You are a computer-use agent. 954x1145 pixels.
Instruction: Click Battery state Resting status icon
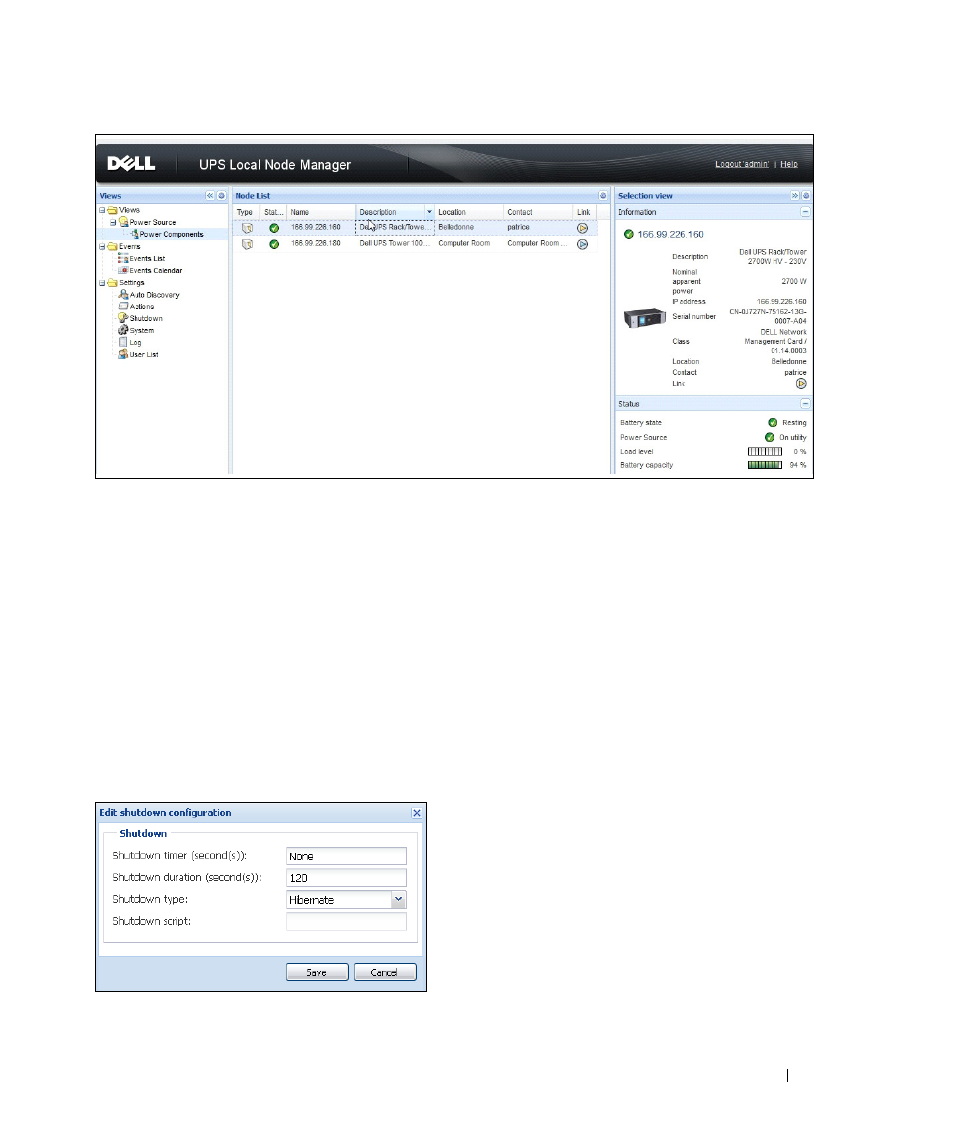[x=773, y=422]
